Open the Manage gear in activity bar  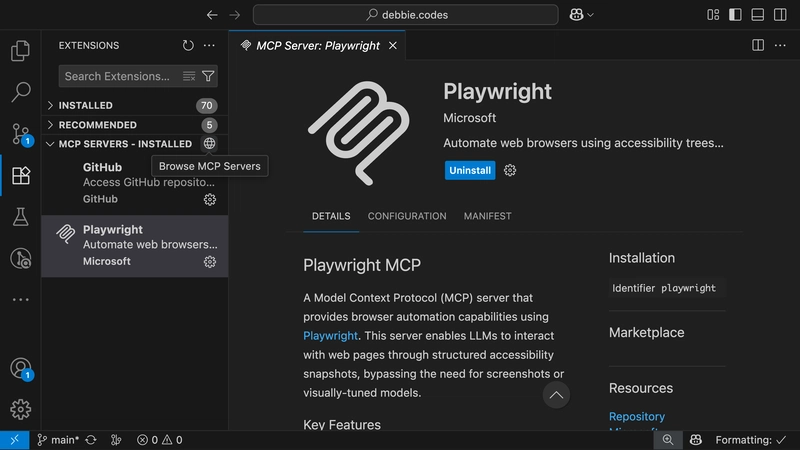[20, 409]
